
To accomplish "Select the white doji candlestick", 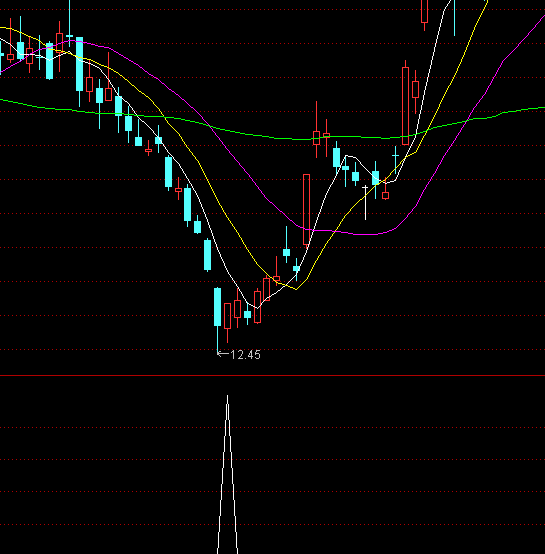I will click(366, 202).
